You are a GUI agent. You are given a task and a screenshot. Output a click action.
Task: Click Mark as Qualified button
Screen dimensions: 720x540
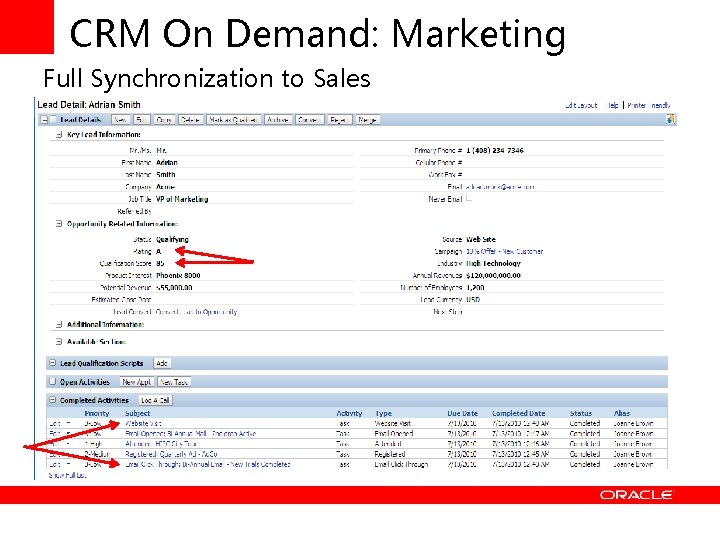coord(233,120)
